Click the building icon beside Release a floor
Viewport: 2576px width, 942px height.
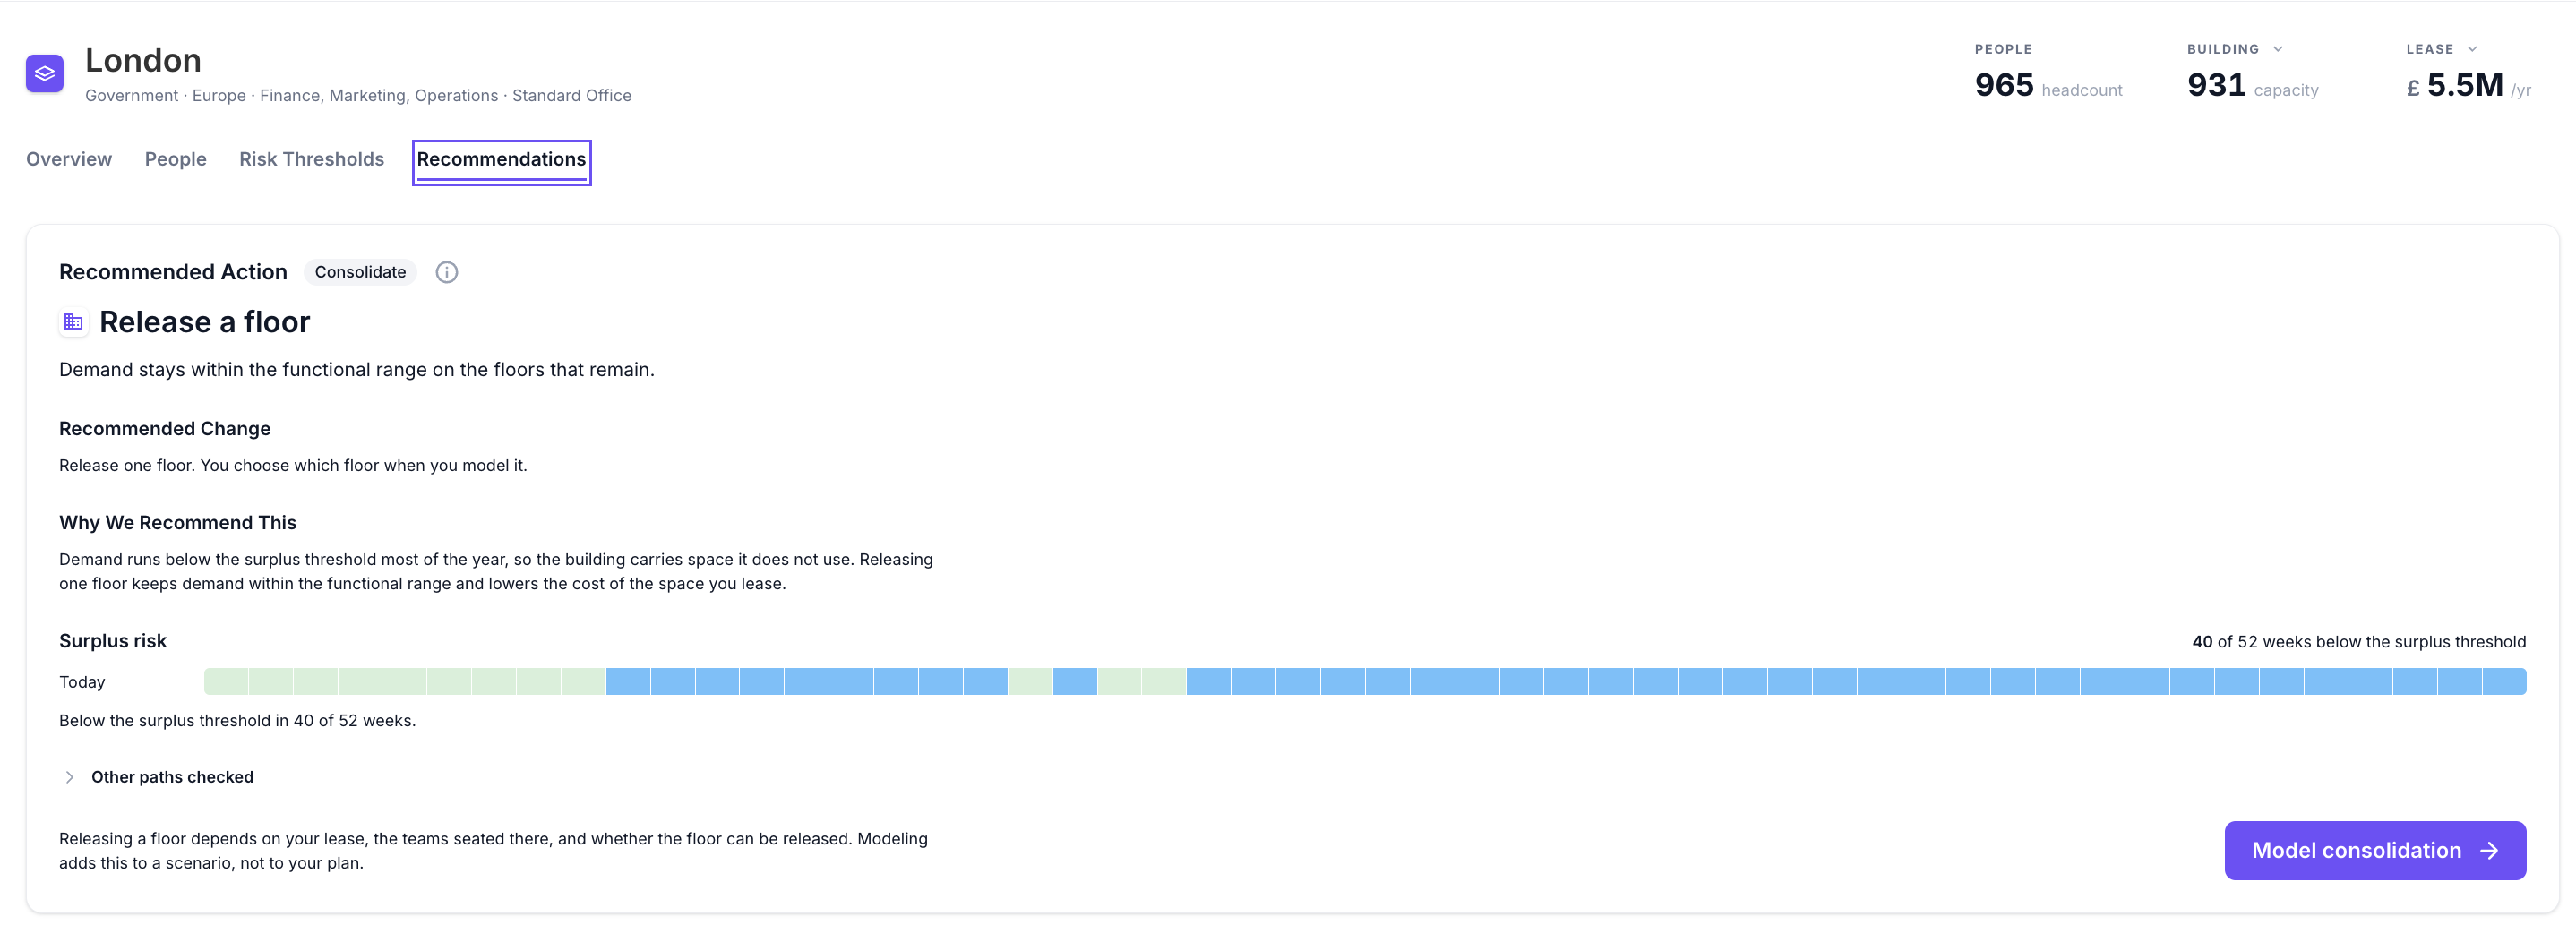tap(73, 322)
